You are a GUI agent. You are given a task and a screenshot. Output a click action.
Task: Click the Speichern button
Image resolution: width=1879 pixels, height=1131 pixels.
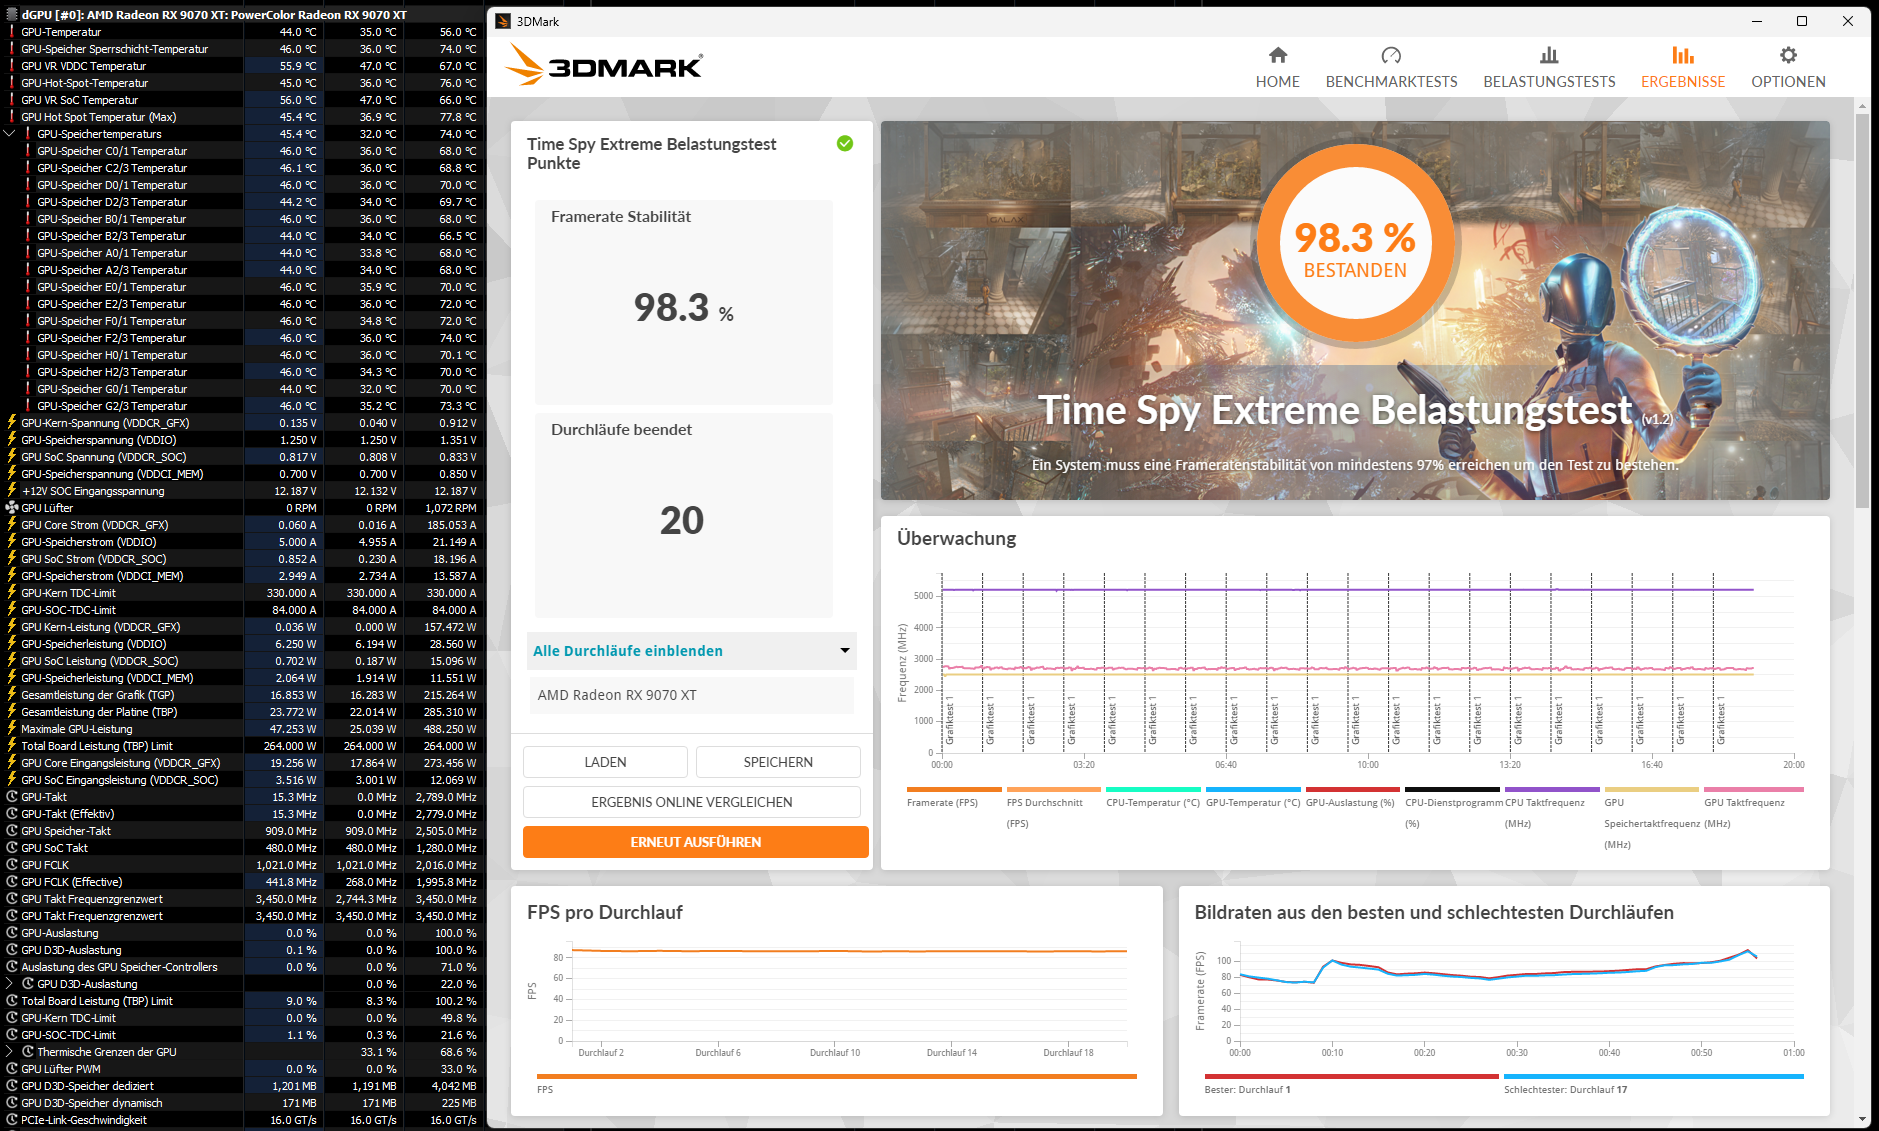point(778,762)
